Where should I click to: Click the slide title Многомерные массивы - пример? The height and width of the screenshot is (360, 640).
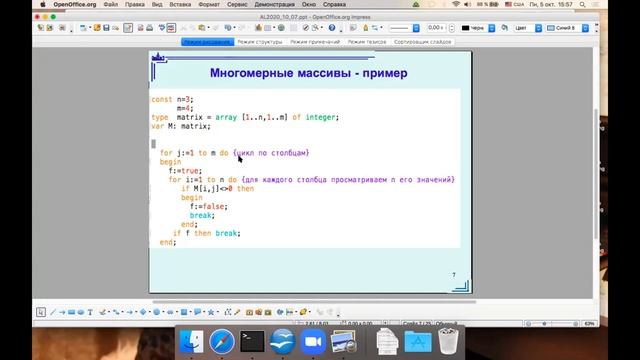(309, 73)
